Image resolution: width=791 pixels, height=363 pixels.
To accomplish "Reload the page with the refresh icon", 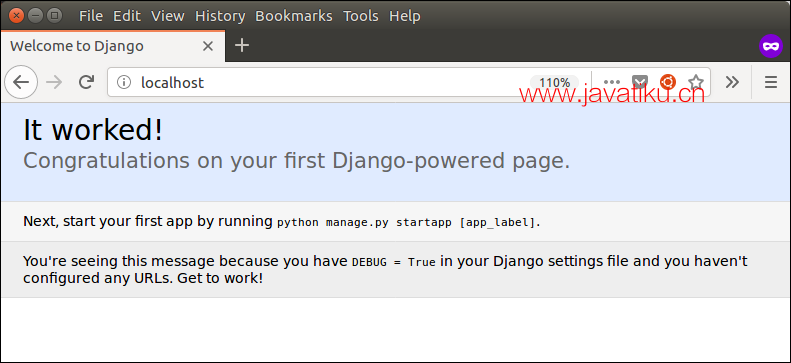I will tap(87, 82).
